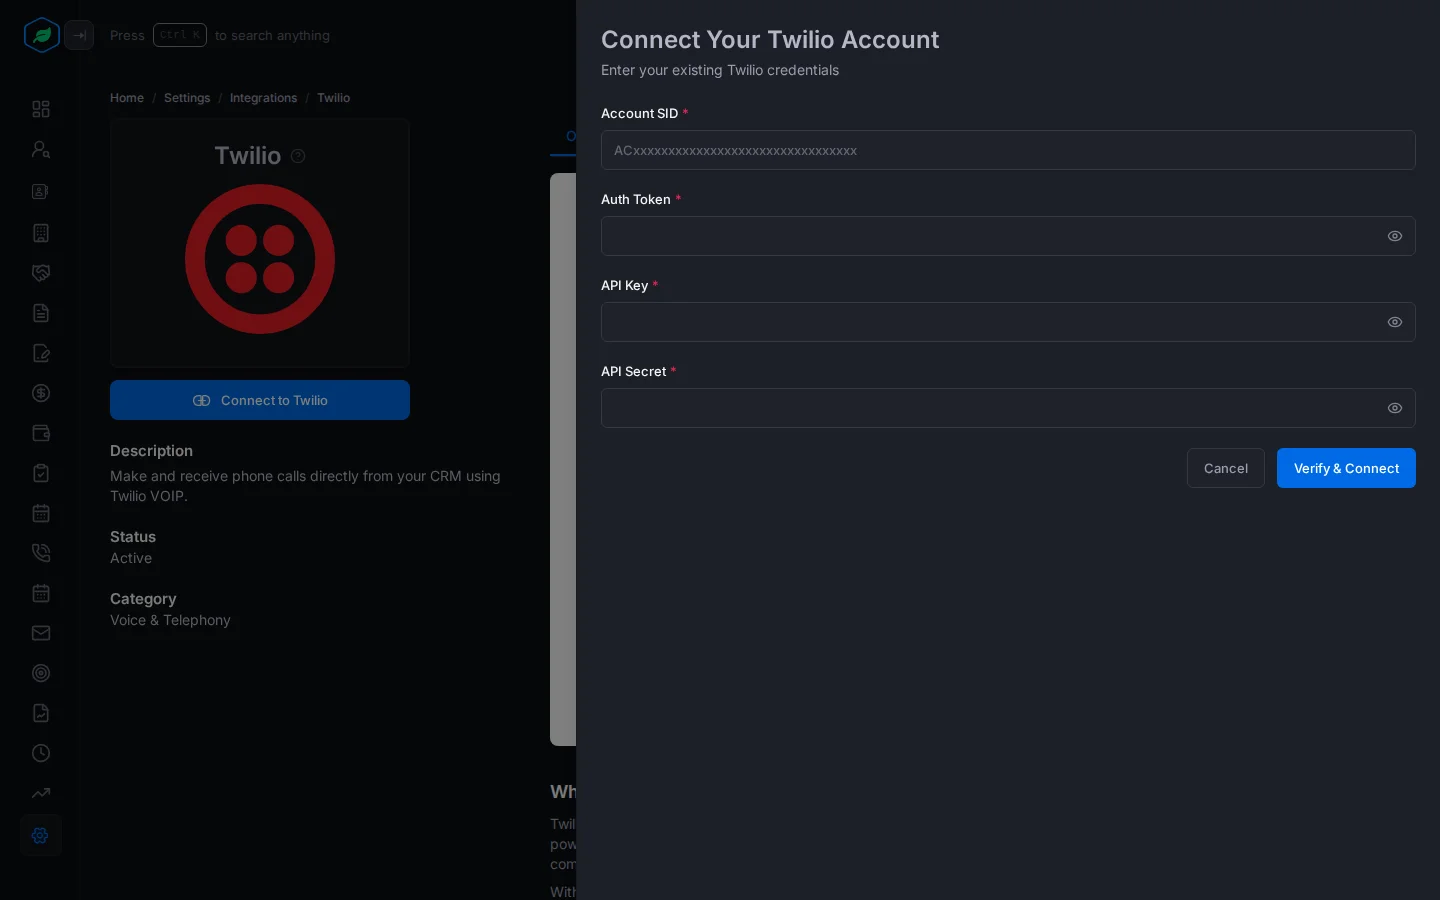Show the Auth Token value with eye icon
The width and height of the screenshot is (1440, 900).
1395,236
